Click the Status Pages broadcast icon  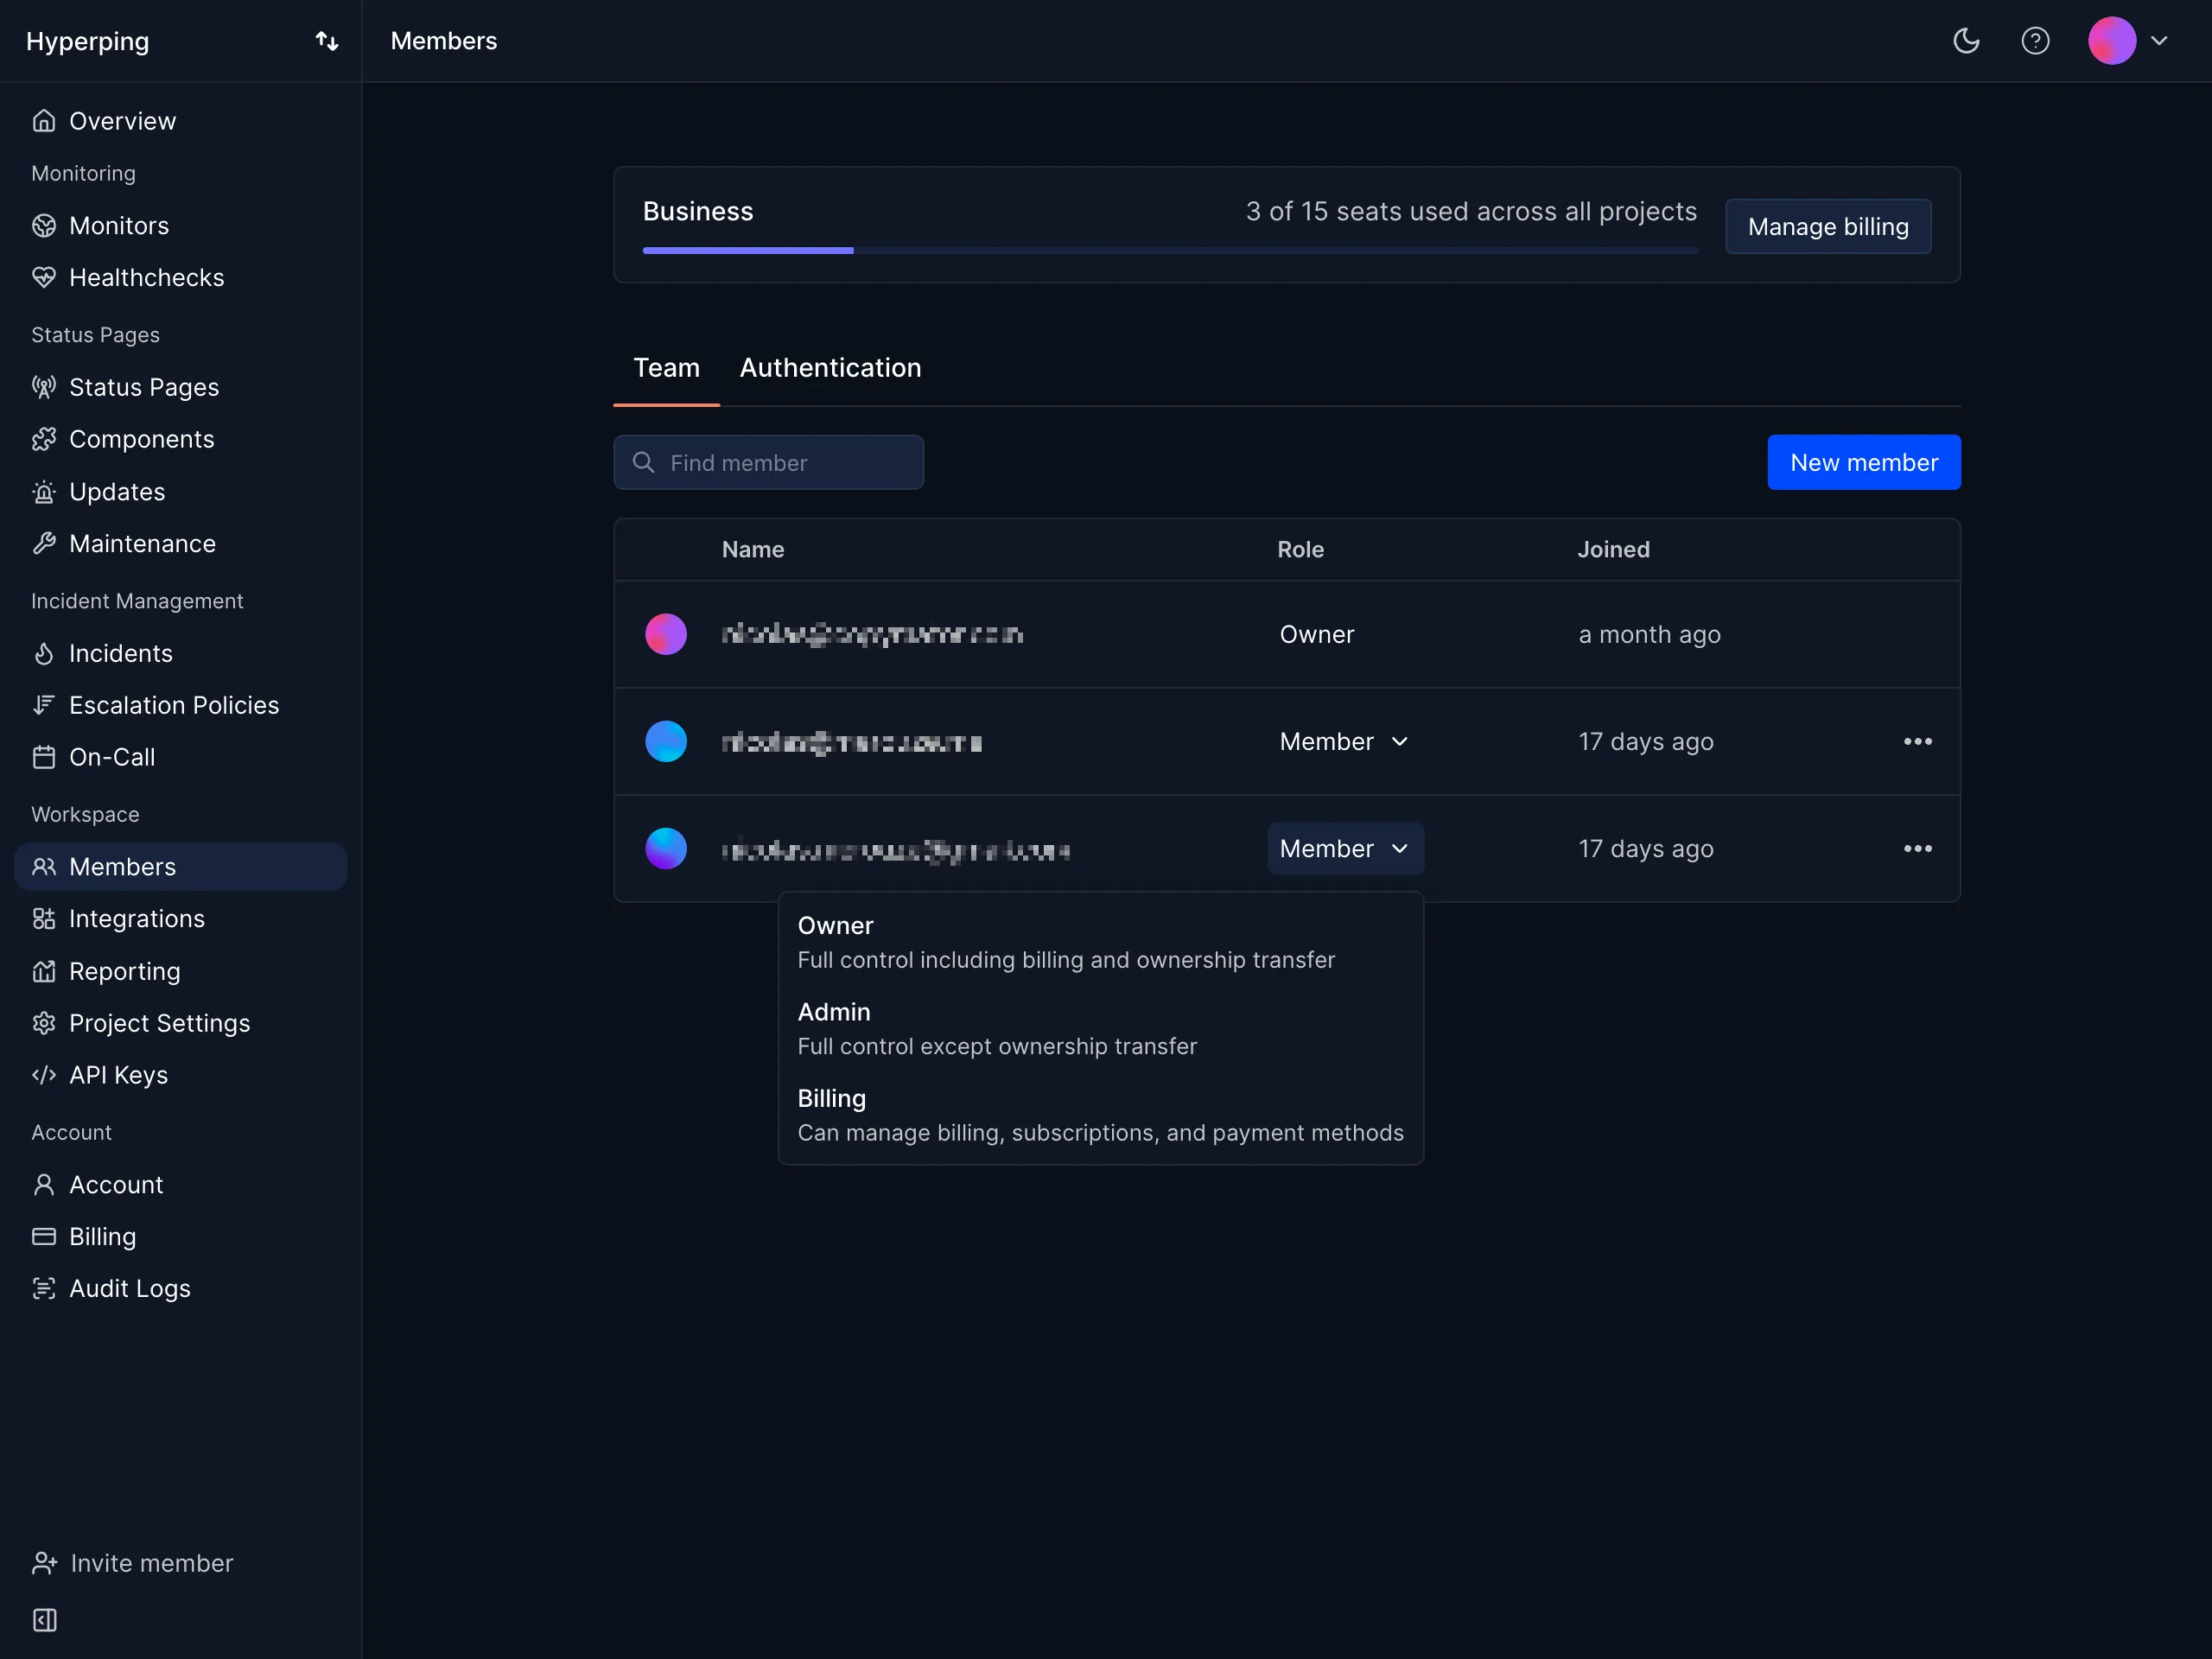tap(44, 387)
